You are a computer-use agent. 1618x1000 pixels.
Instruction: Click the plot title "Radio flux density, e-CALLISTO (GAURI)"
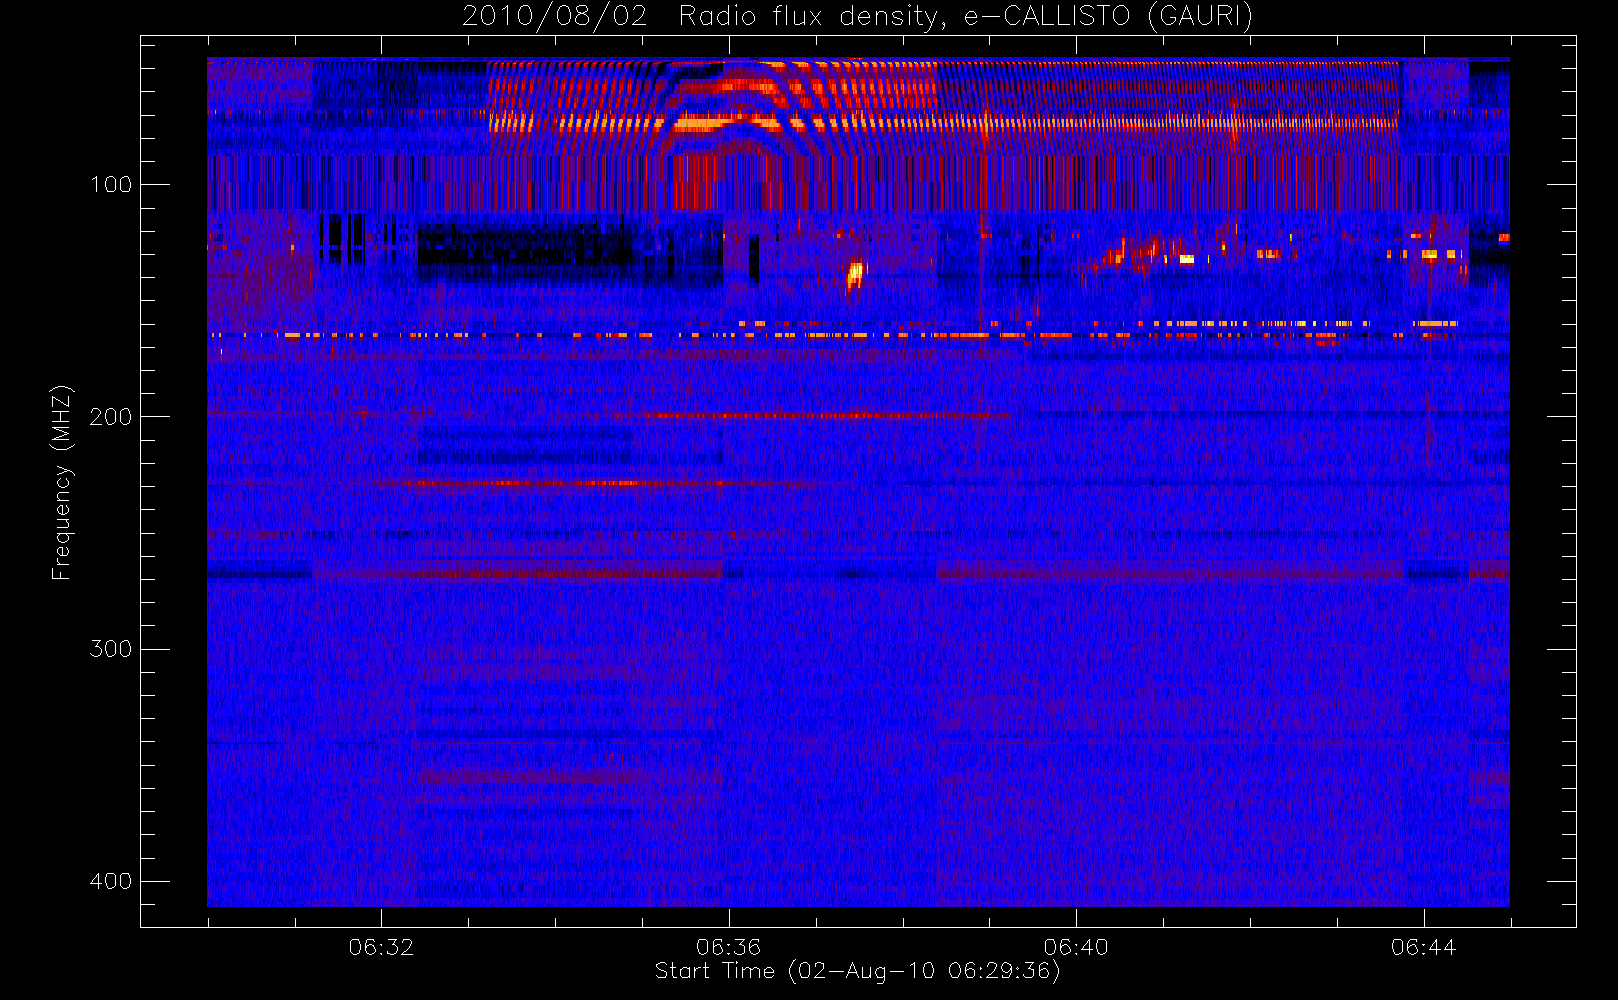966,16
